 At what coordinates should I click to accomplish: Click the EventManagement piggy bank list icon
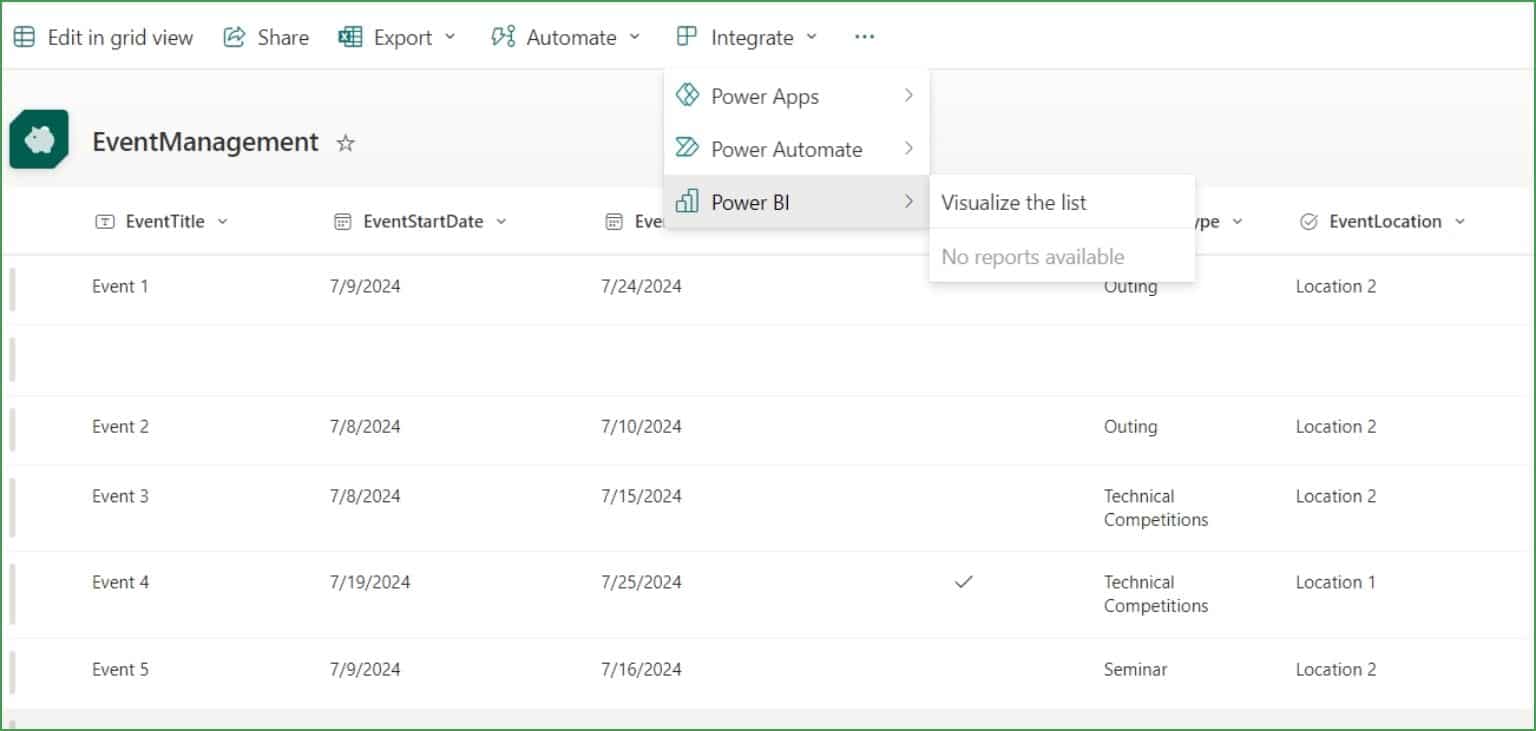39,139
